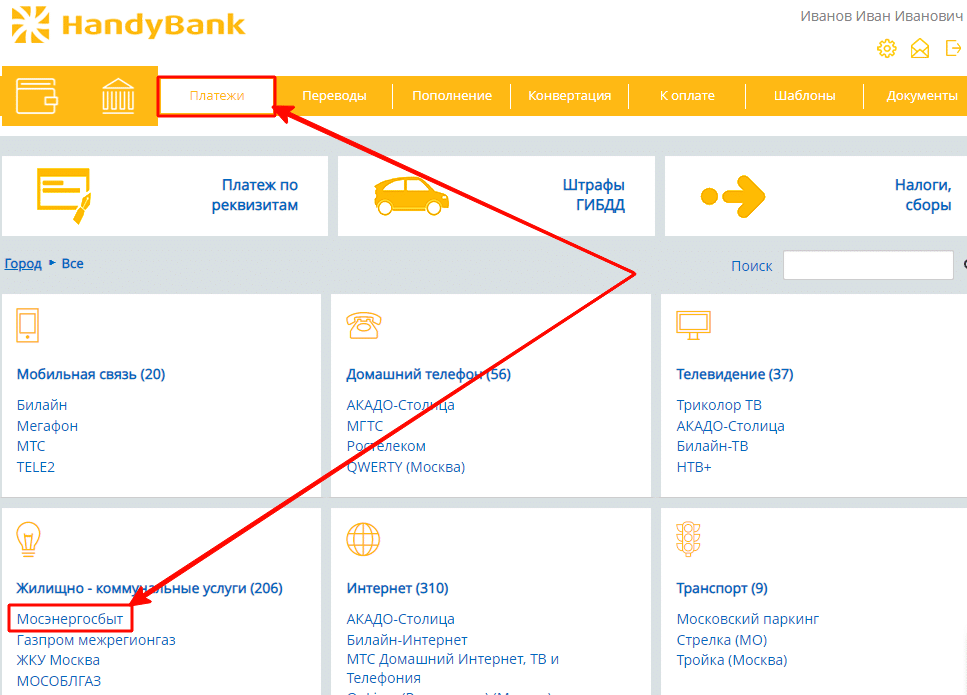Open Платеж по реквизитам
The image size is (967, 695).
[x=255, y=195]
